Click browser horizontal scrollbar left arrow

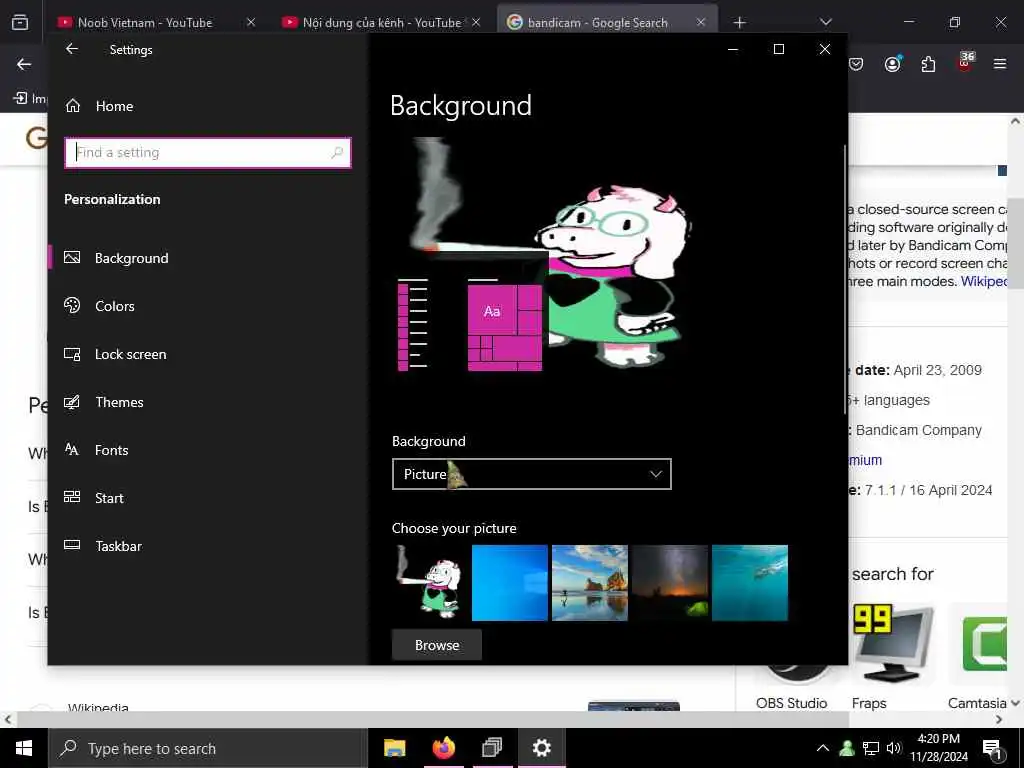tap(7, 720)
